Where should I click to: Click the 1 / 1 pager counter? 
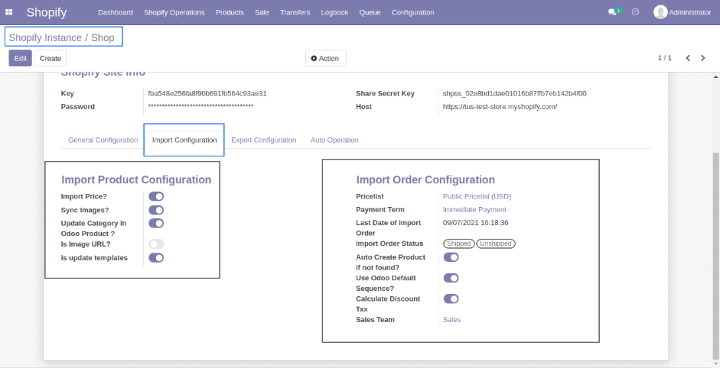664,58
